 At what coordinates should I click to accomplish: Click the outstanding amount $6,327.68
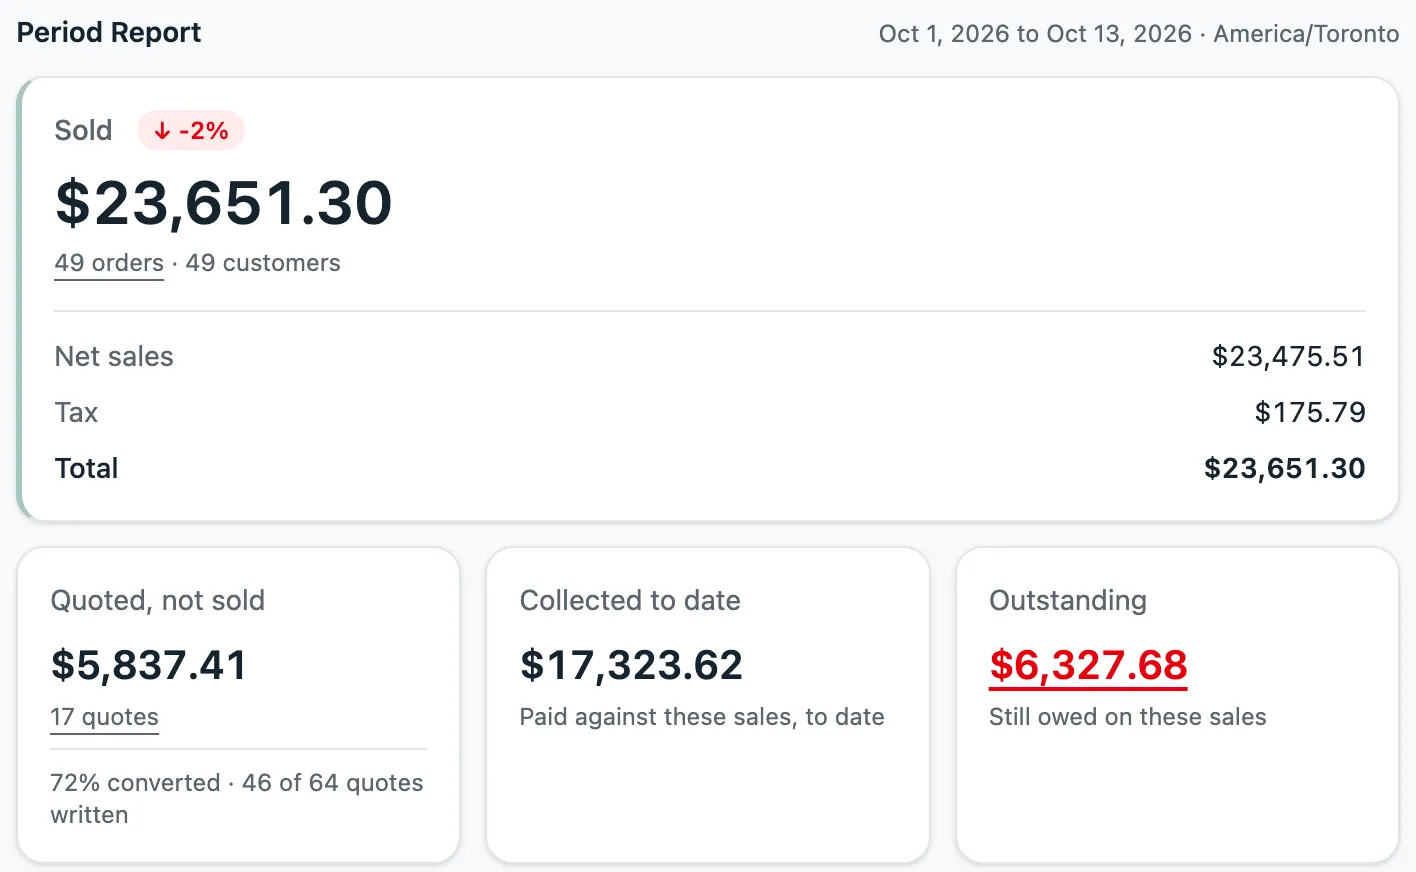(x=1088, y=665)
